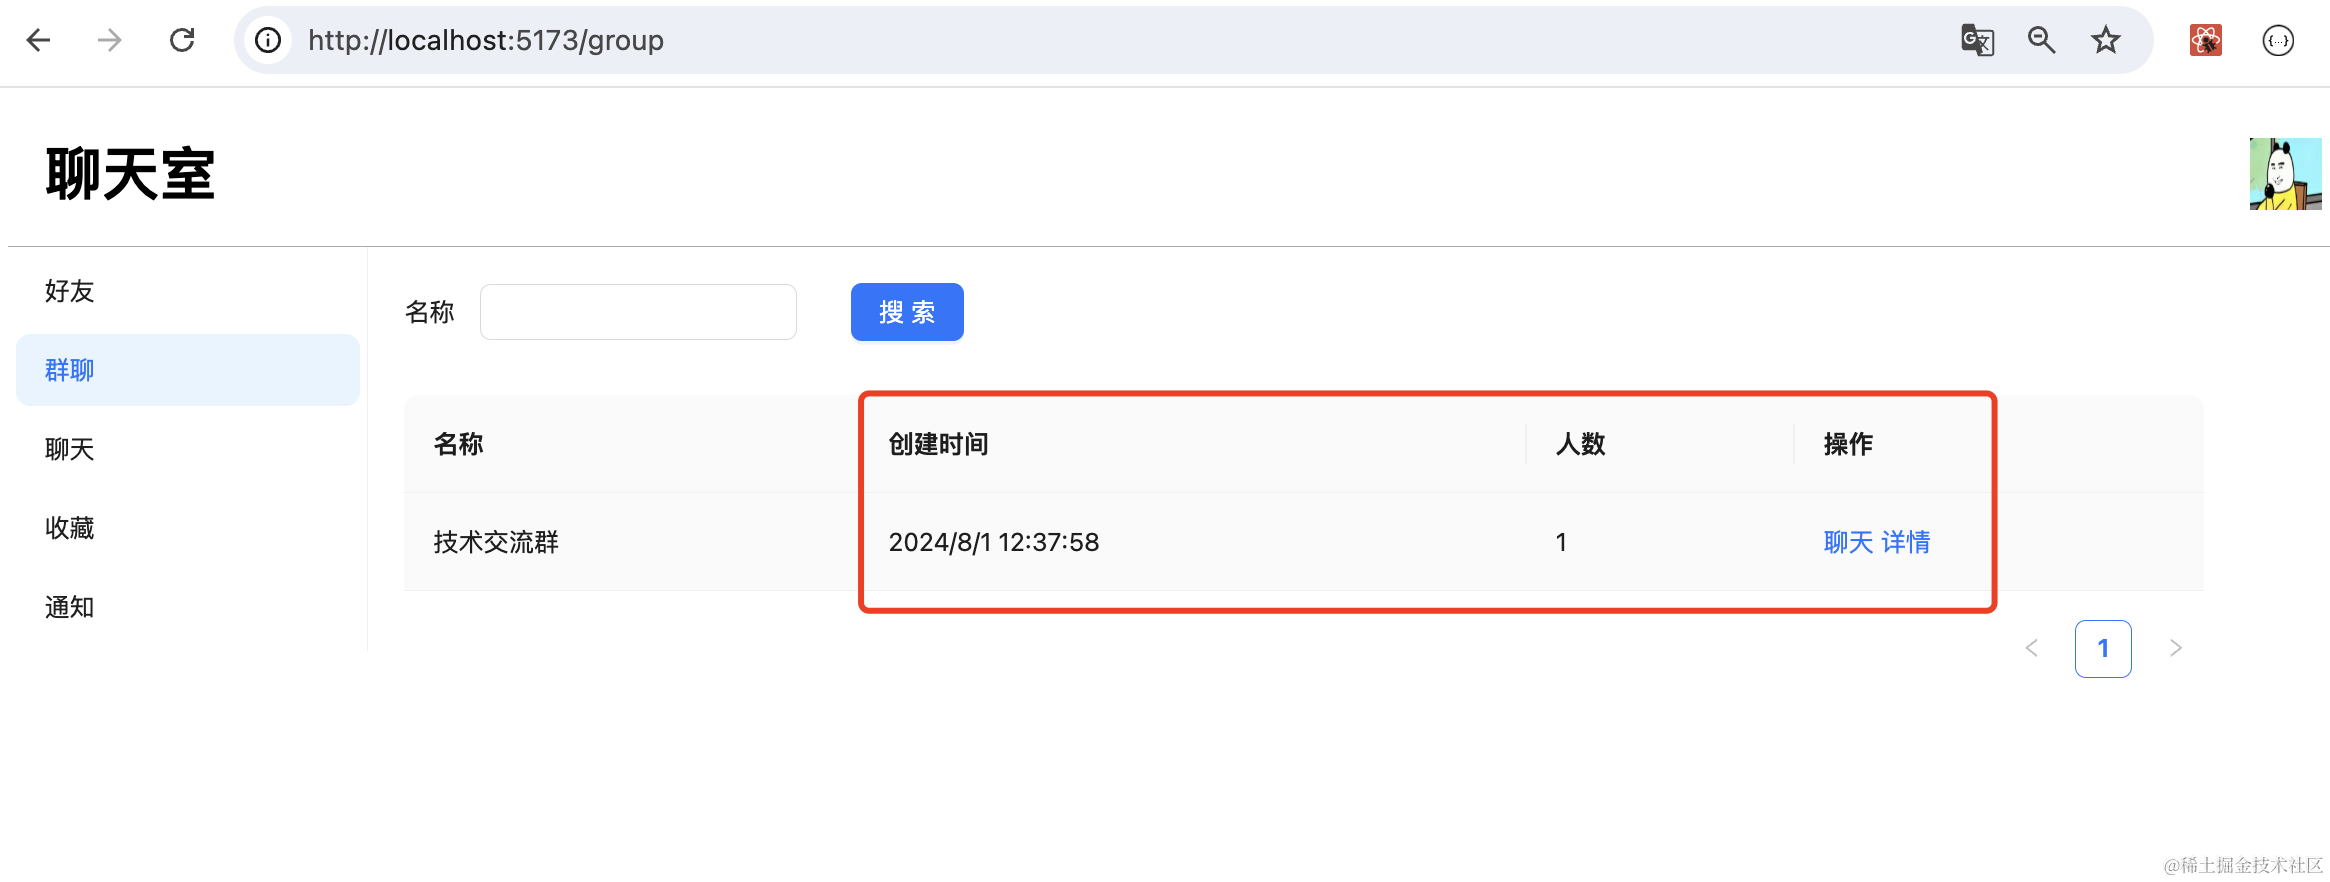Reload the page with the refresh icon

pyautogui.click(x=182, y=40)
